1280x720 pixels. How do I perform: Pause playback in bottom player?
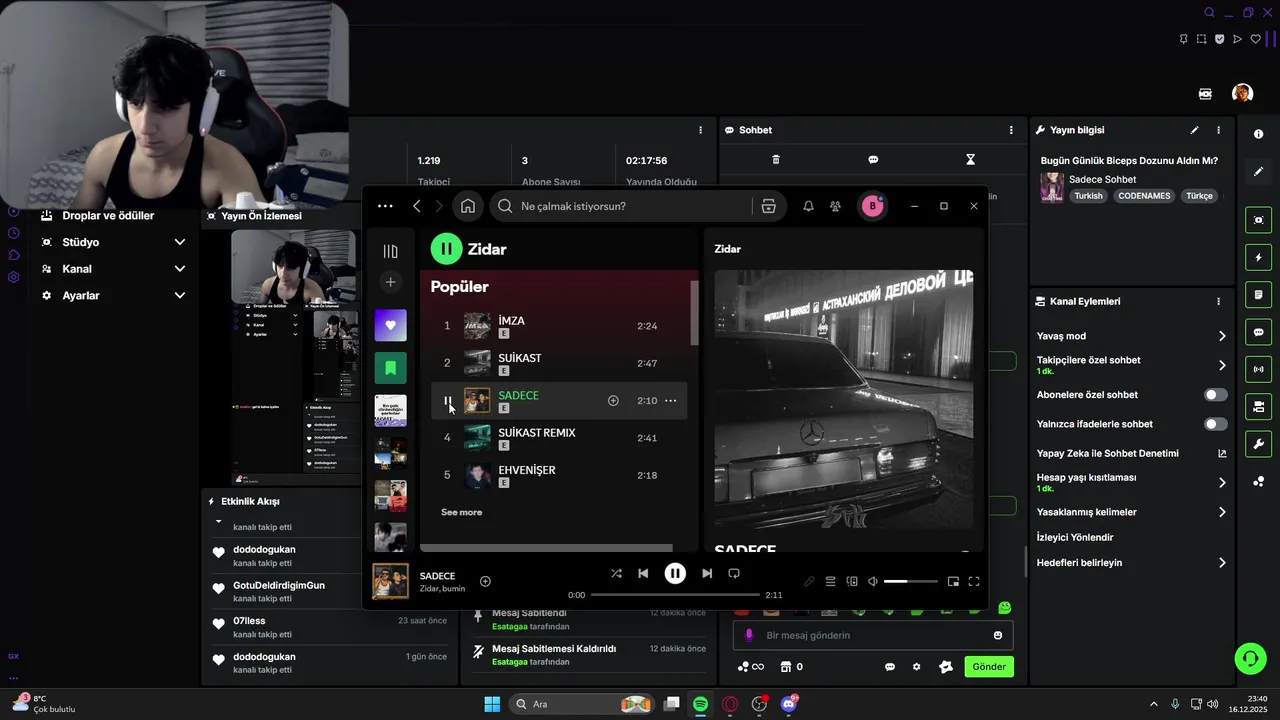click(x=675, y=573)
